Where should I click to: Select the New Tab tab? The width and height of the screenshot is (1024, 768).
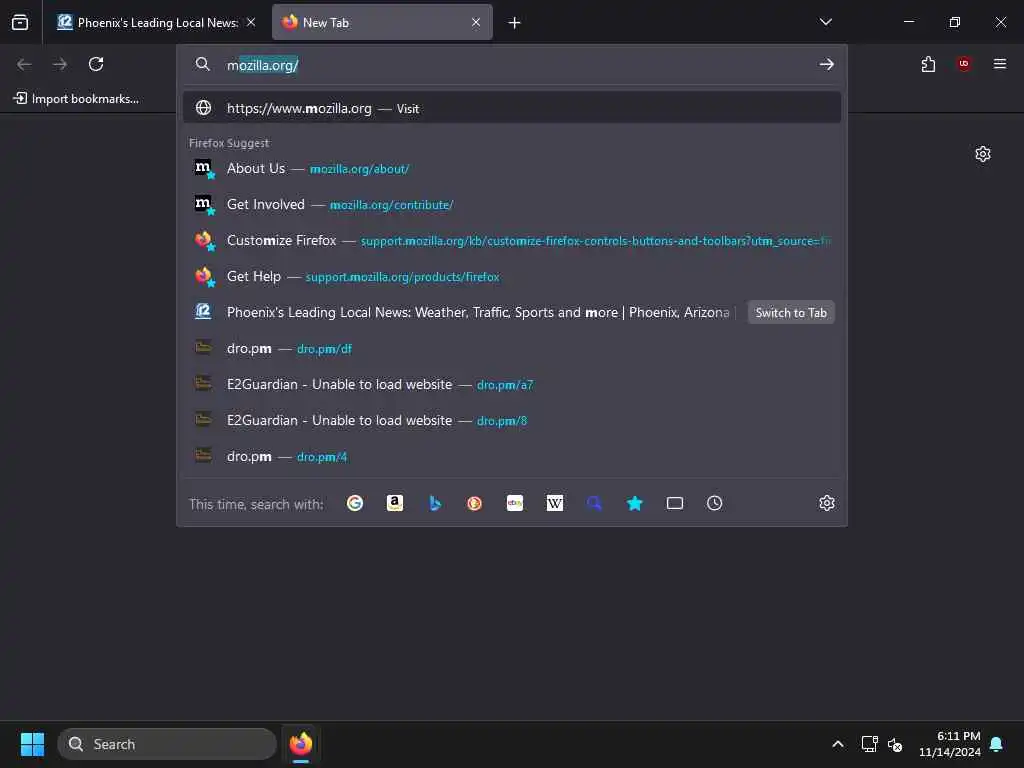click(382, 23)
